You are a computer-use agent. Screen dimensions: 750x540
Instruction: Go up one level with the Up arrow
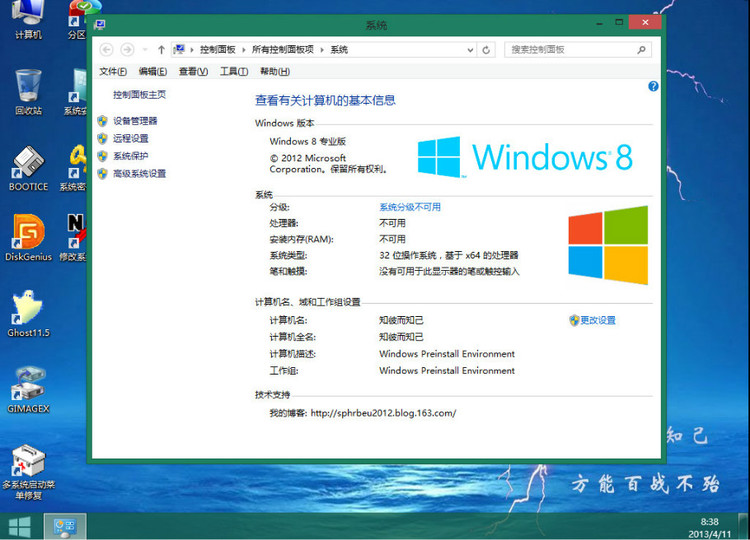(x=161, y=49)
